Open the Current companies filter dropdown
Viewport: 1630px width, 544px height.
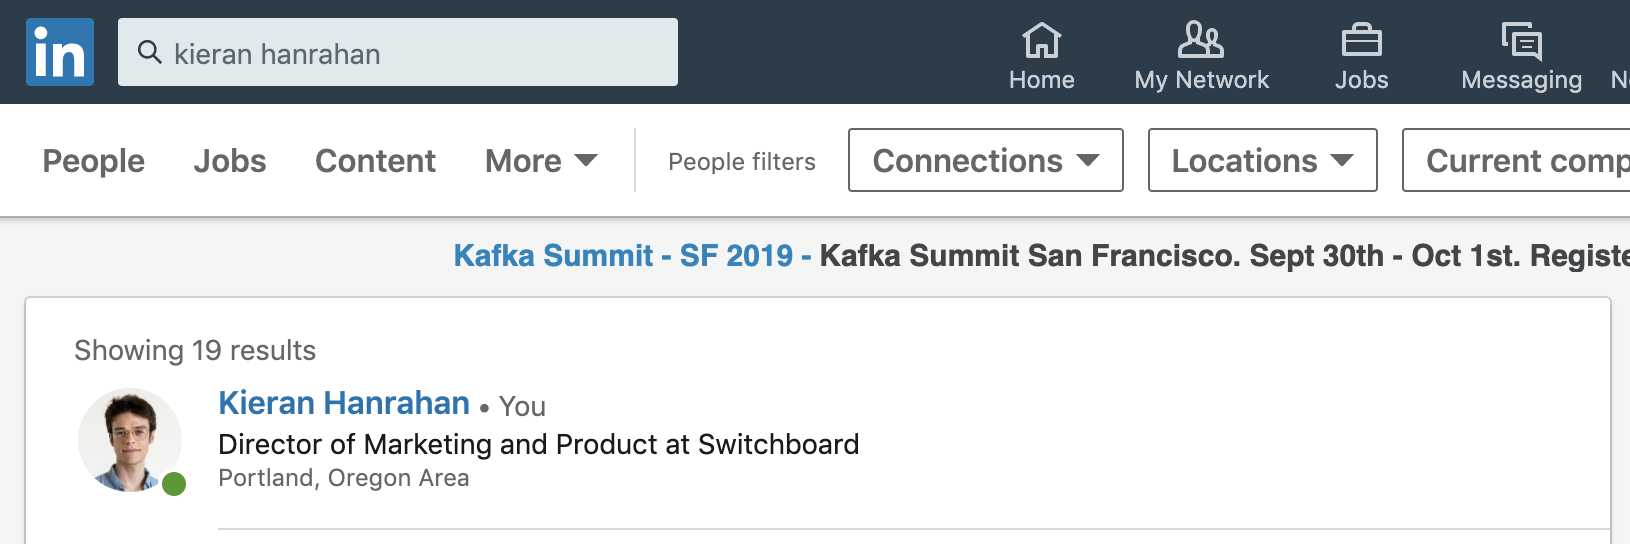pos(1516,160)
